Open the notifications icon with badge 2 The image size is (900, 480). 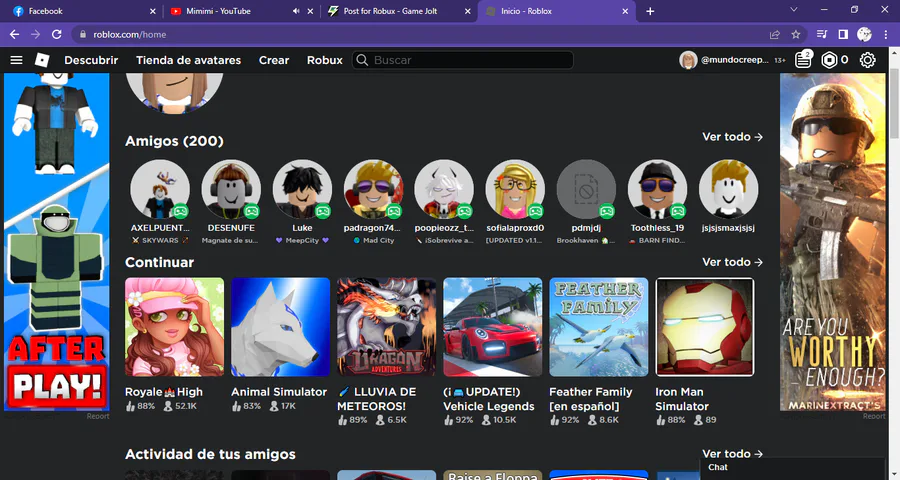803,59
